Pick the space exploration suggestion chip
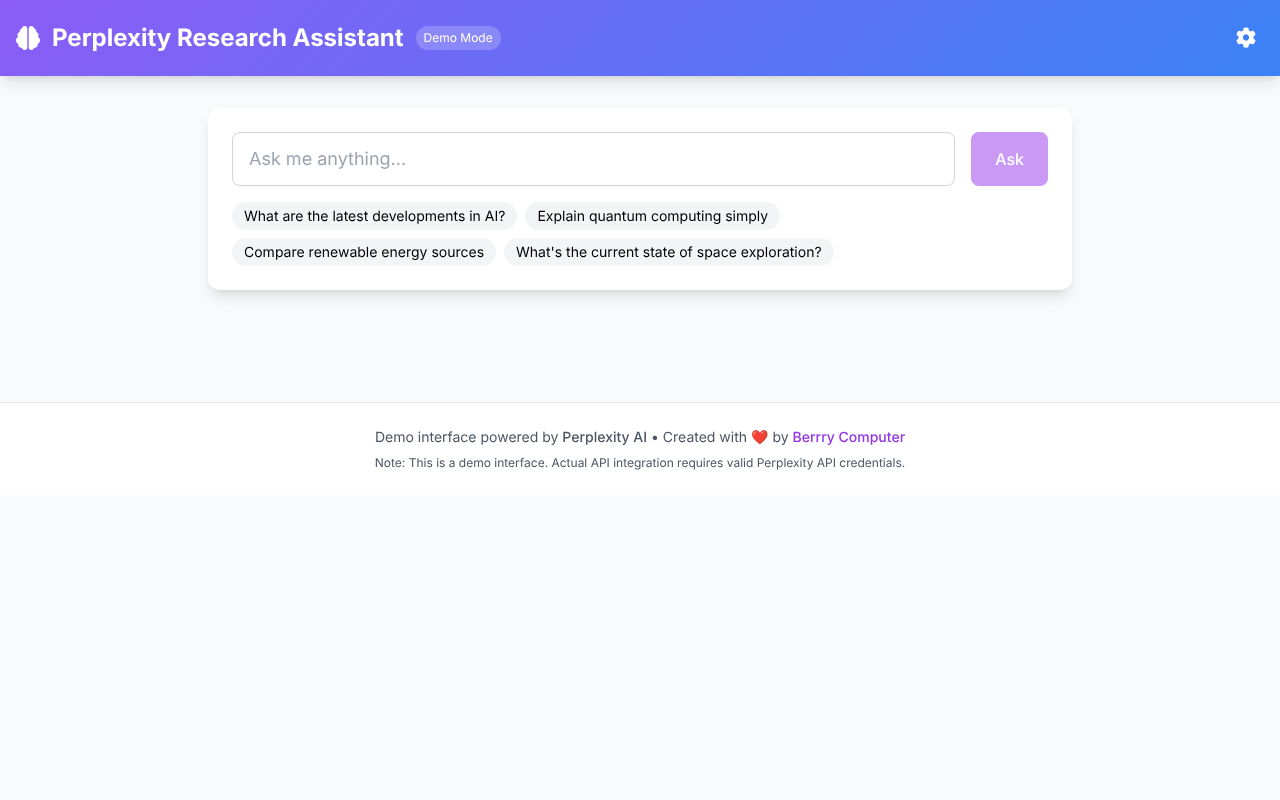1280x800 pixels. click(x=668, y=252)
